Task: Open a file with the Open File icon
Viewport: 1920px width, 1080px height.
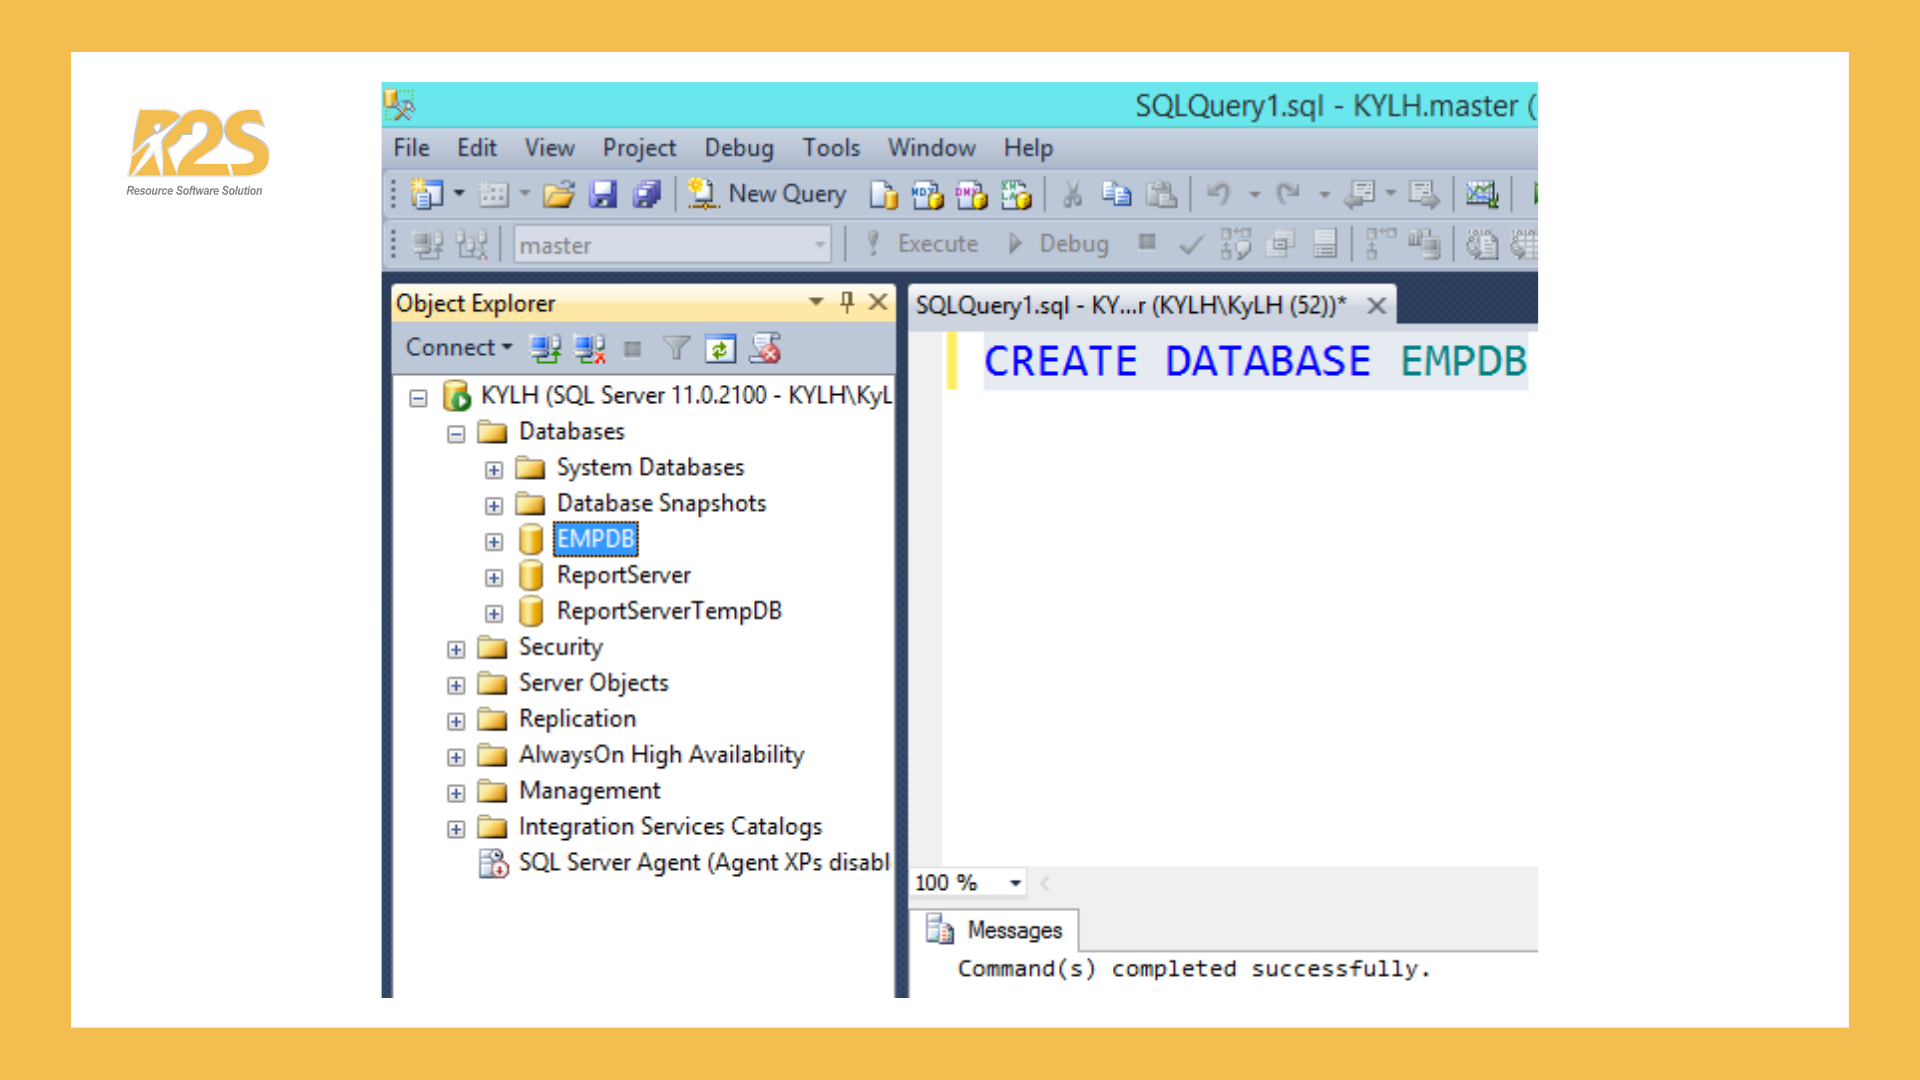Action: click(x=559, y=194)
